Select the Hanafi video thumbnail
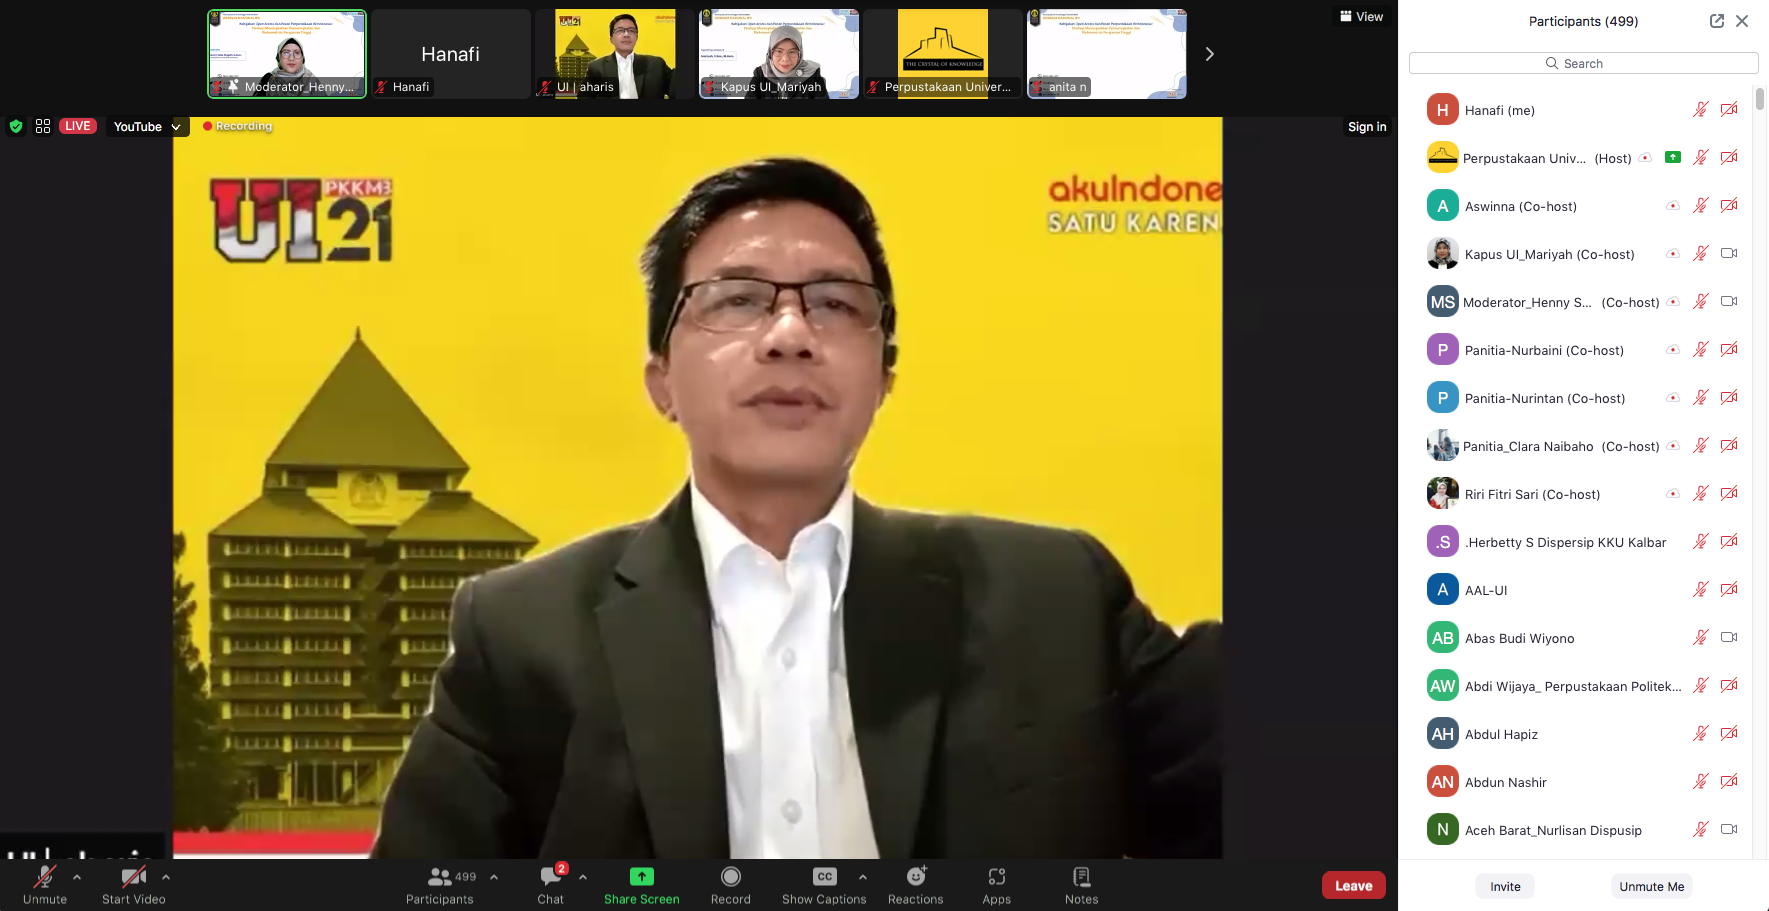1769x911 pixels. point(451,54)
